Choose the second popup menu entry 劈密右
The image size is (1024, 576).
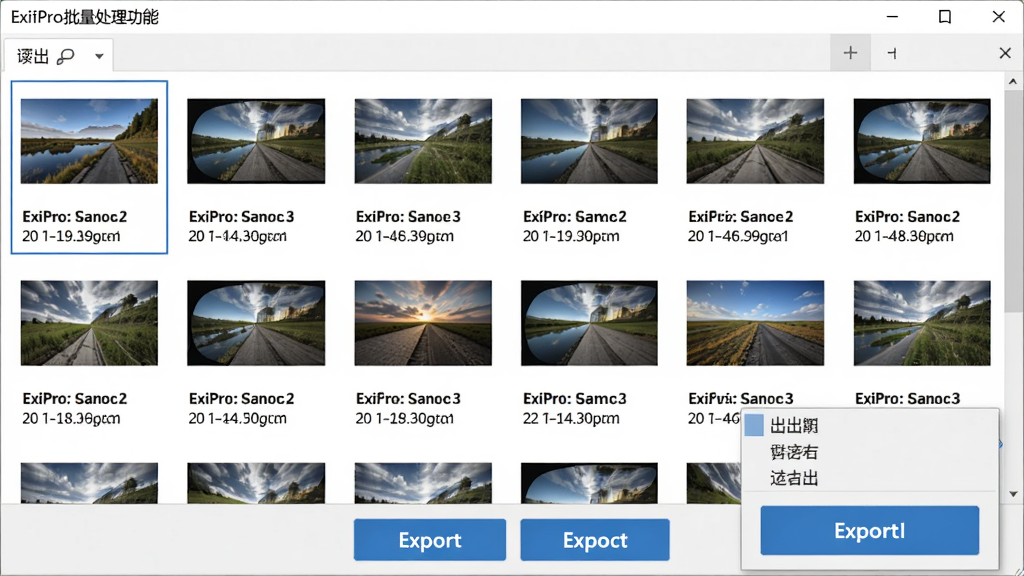870,452
